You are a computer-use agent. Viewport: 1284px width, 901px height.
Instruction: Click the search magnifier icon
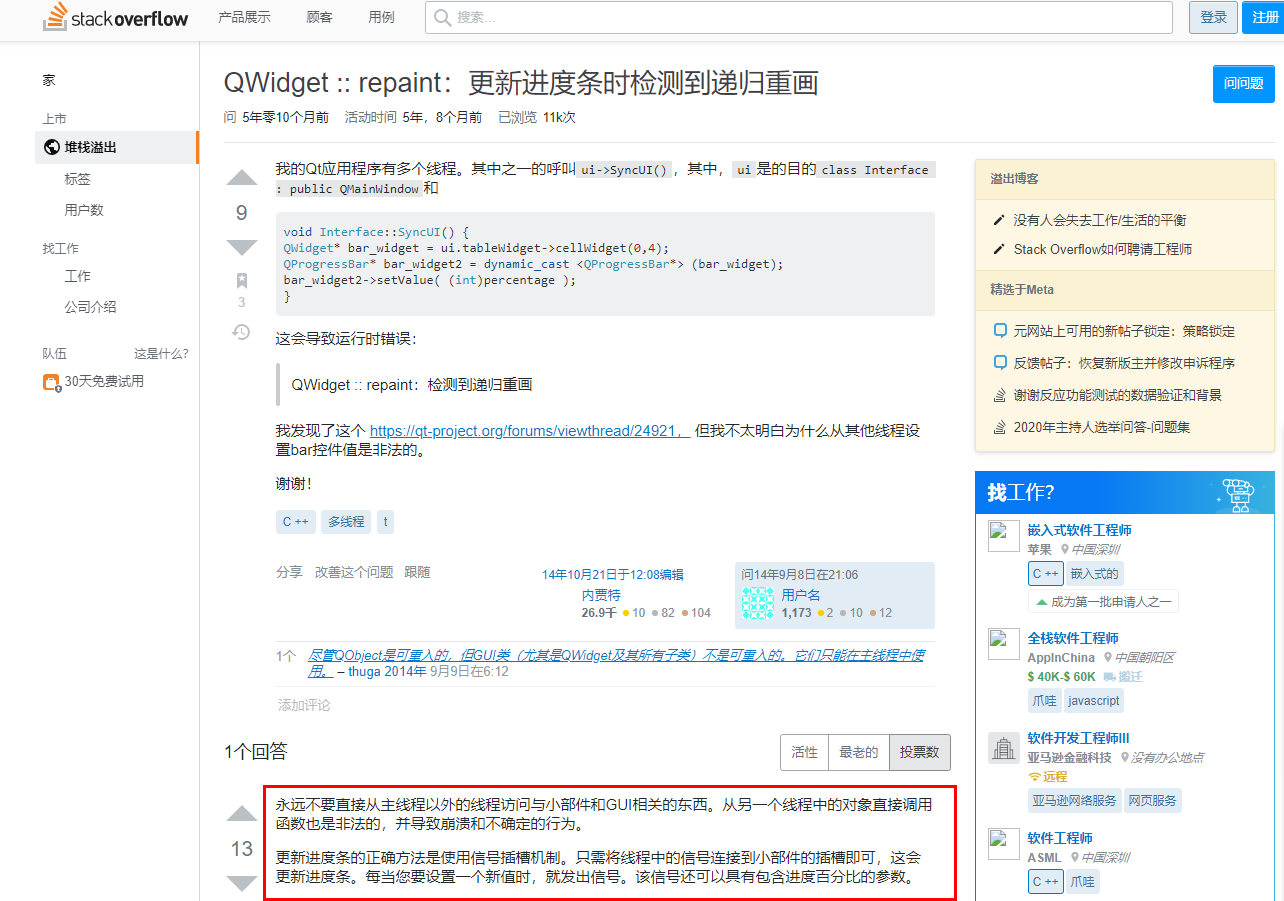point(440,17)
